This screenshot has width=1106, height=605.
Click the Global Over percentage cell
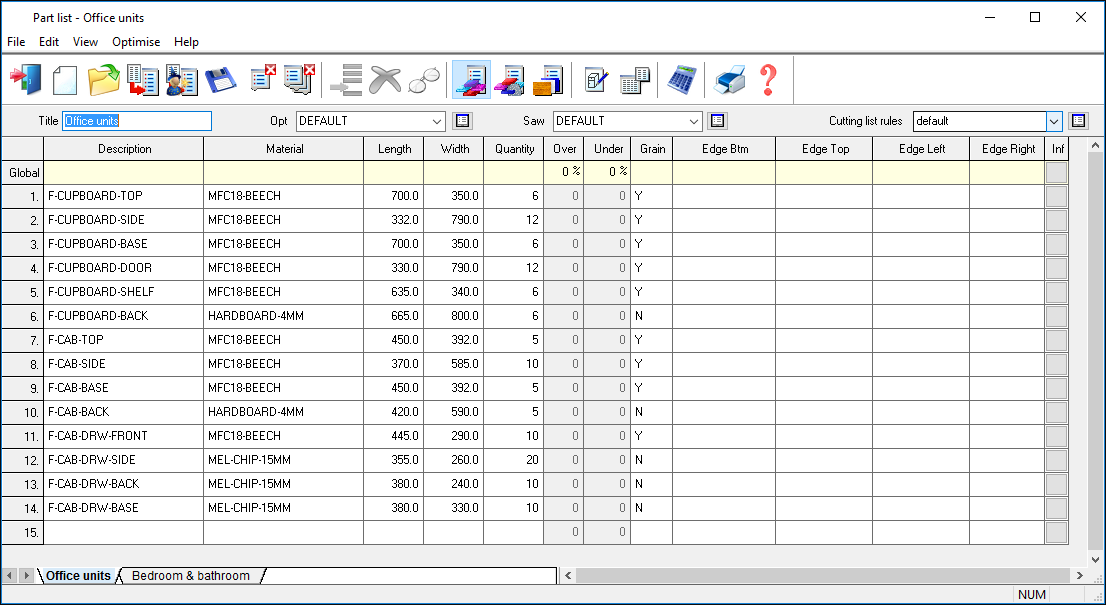[564, 173]
